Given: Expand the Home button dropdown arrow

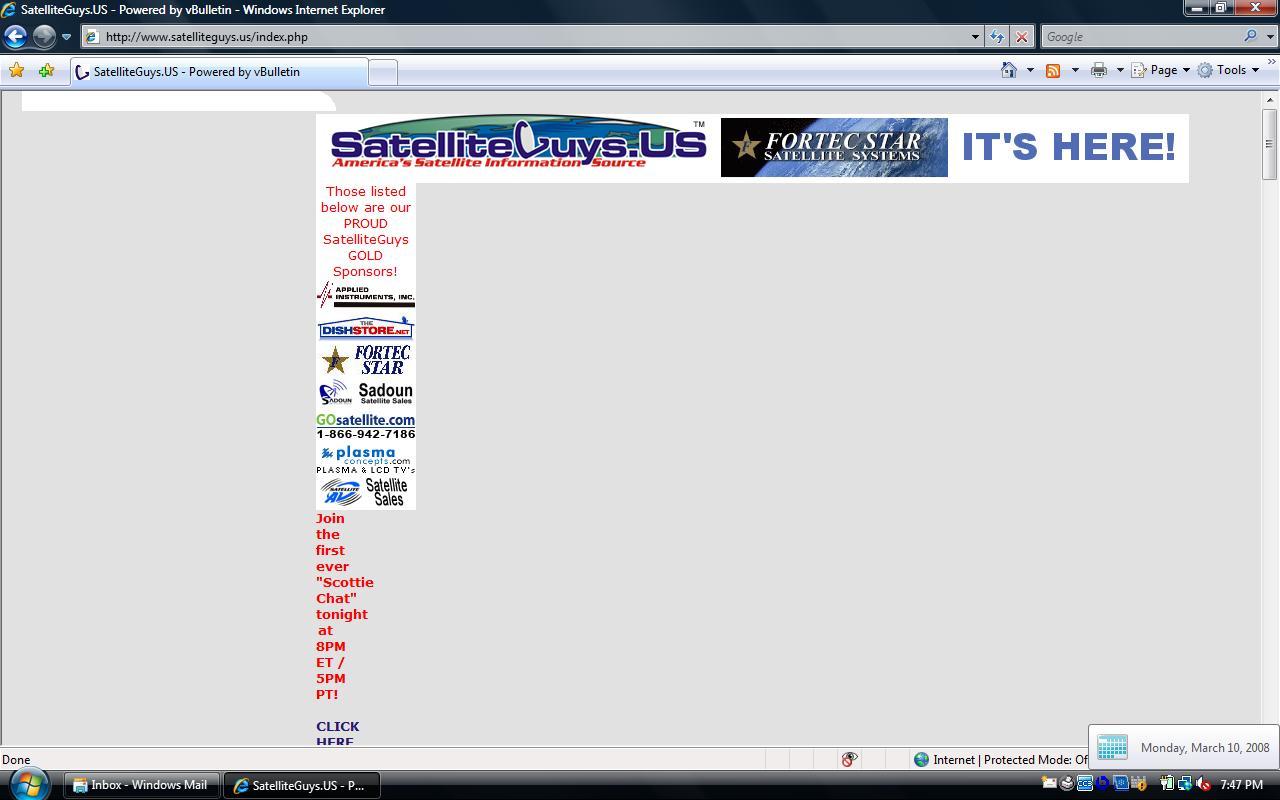Looking at the screenshot, I should [1030, 70].
